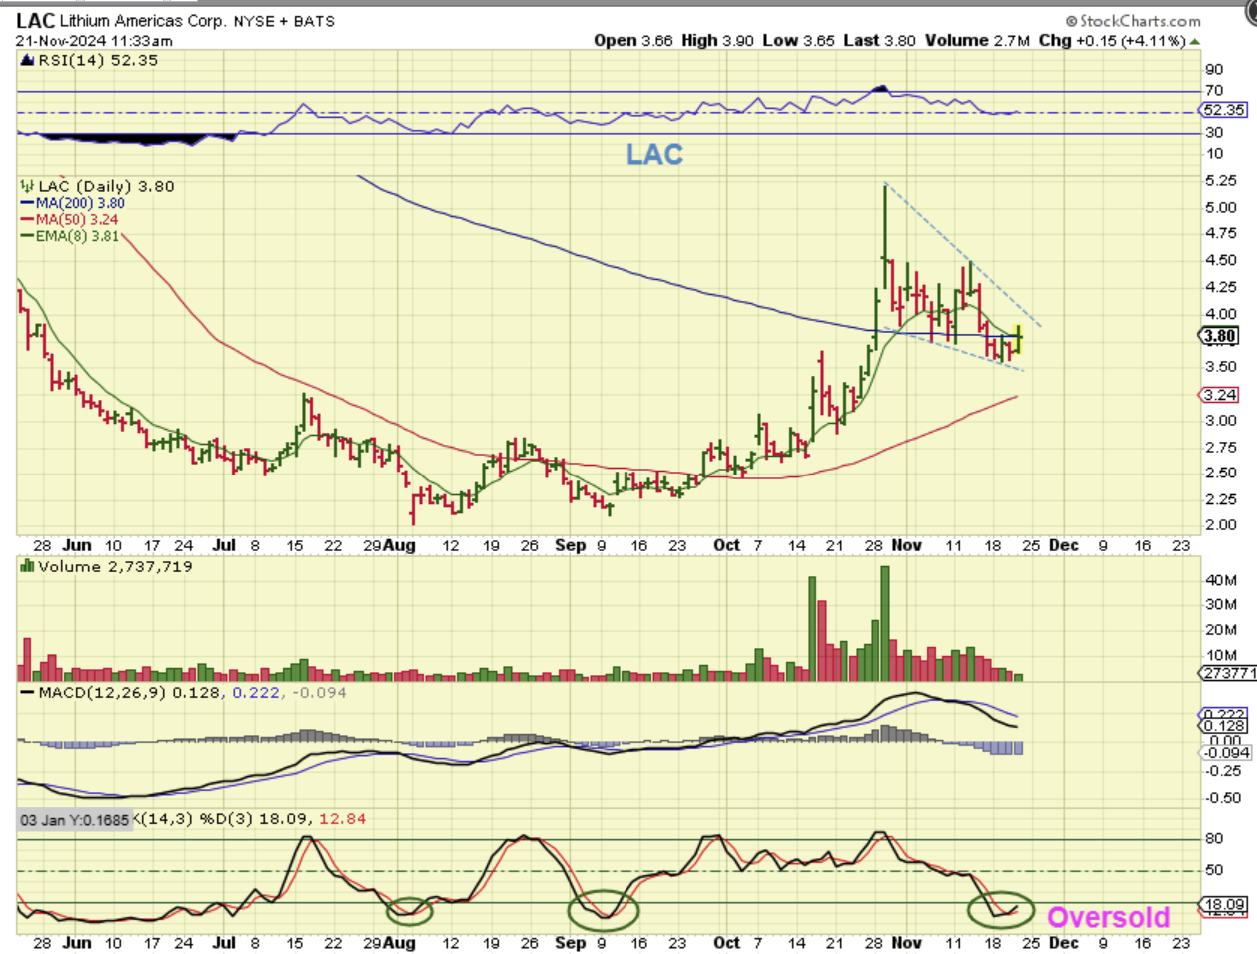Click the High 3.90 quote value
The width and height of the screenshot is (1257, 954).
pyautogui.click(x=718, y=40)
